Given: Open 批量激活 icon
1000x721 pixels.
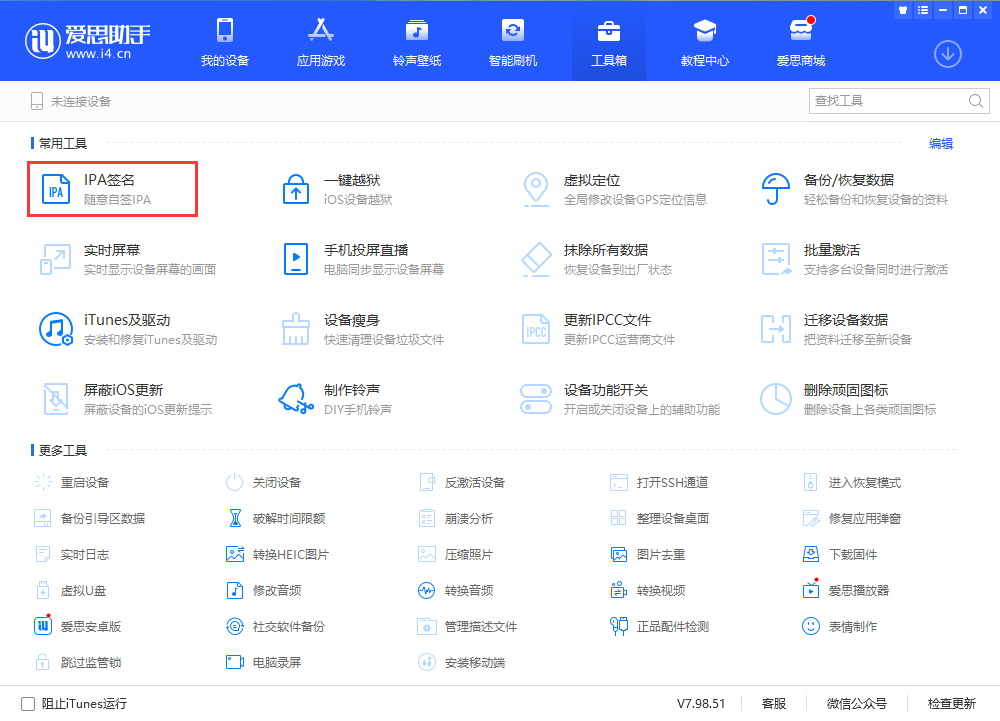Looking at the screenshot, I should click(x=776, y=259).
